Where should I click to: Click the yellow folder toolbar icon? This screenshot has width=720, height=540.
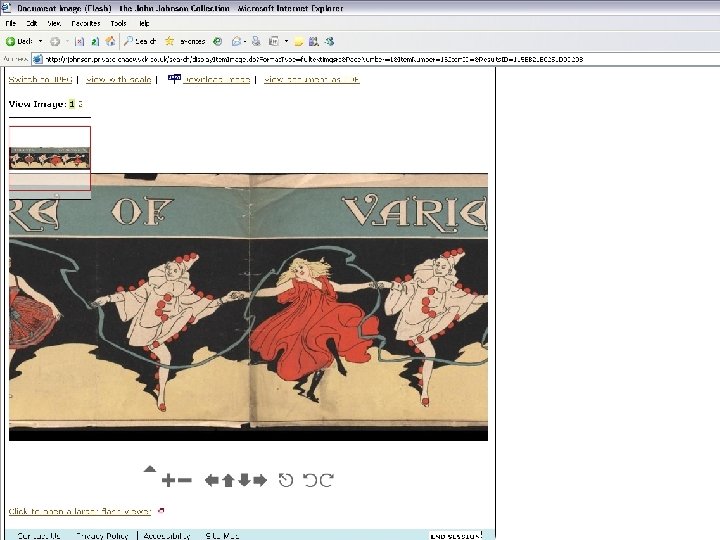[298, 42]
